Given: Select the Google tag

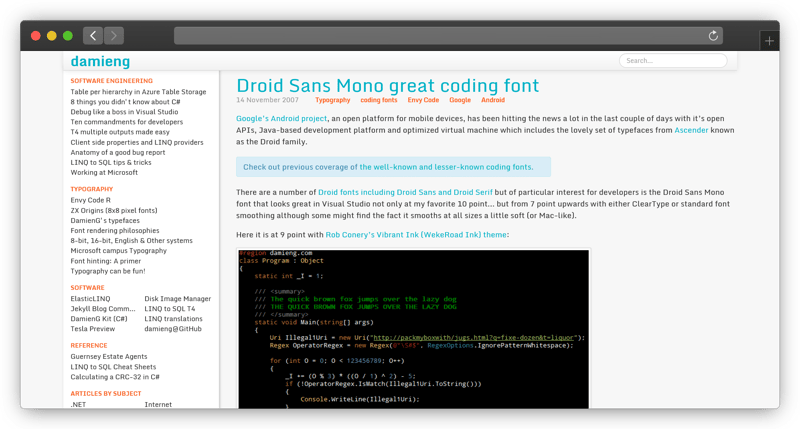Looking at the screenshot, I should 460,100.
